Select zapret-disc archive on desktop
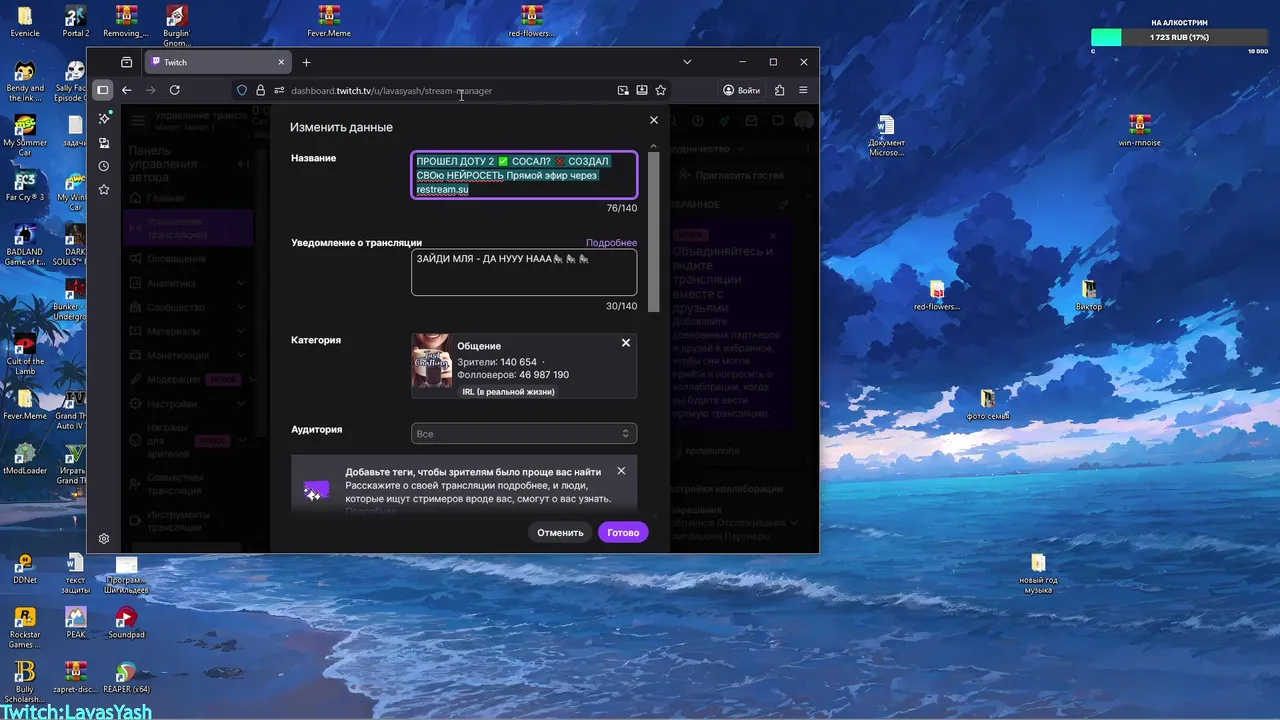The width and height of the screenshot is (1280, 720). (76, 677)
